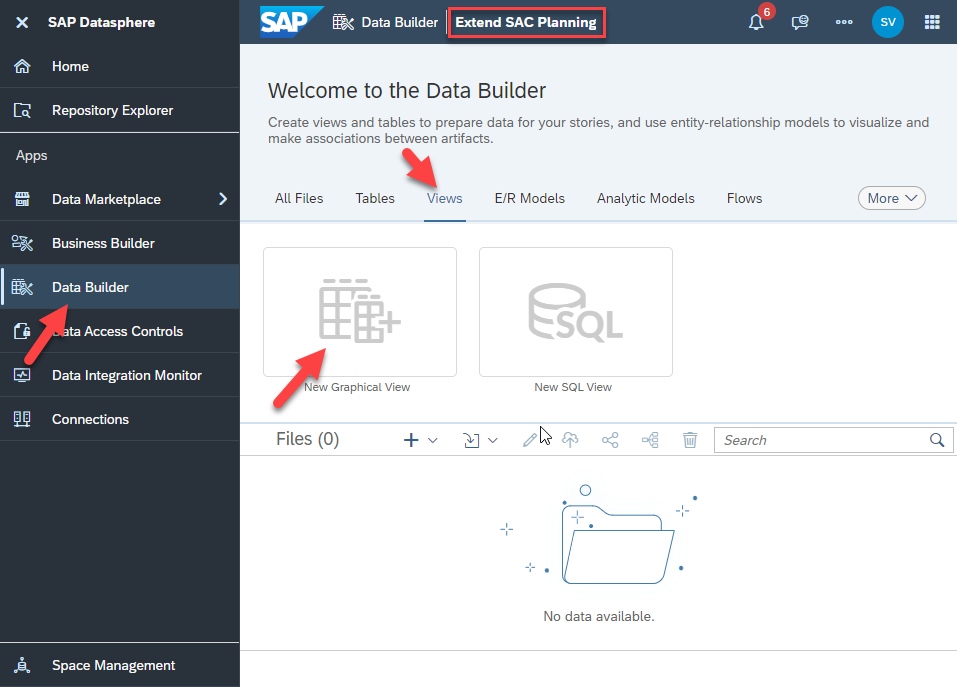957x687 pixels.
Task: Focus the files Search field
Action: point(834,440)
